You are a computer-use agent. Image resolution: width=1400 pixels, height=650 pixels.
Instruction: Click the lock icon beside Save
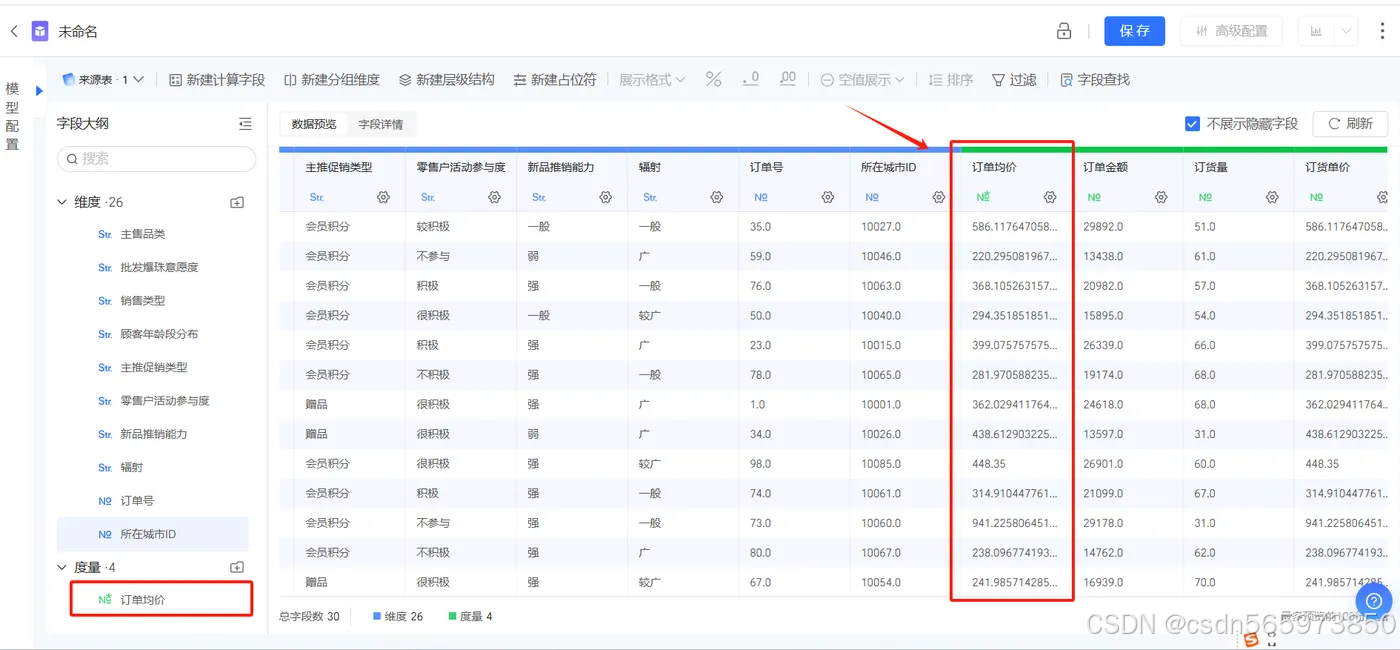(1064, 31)
